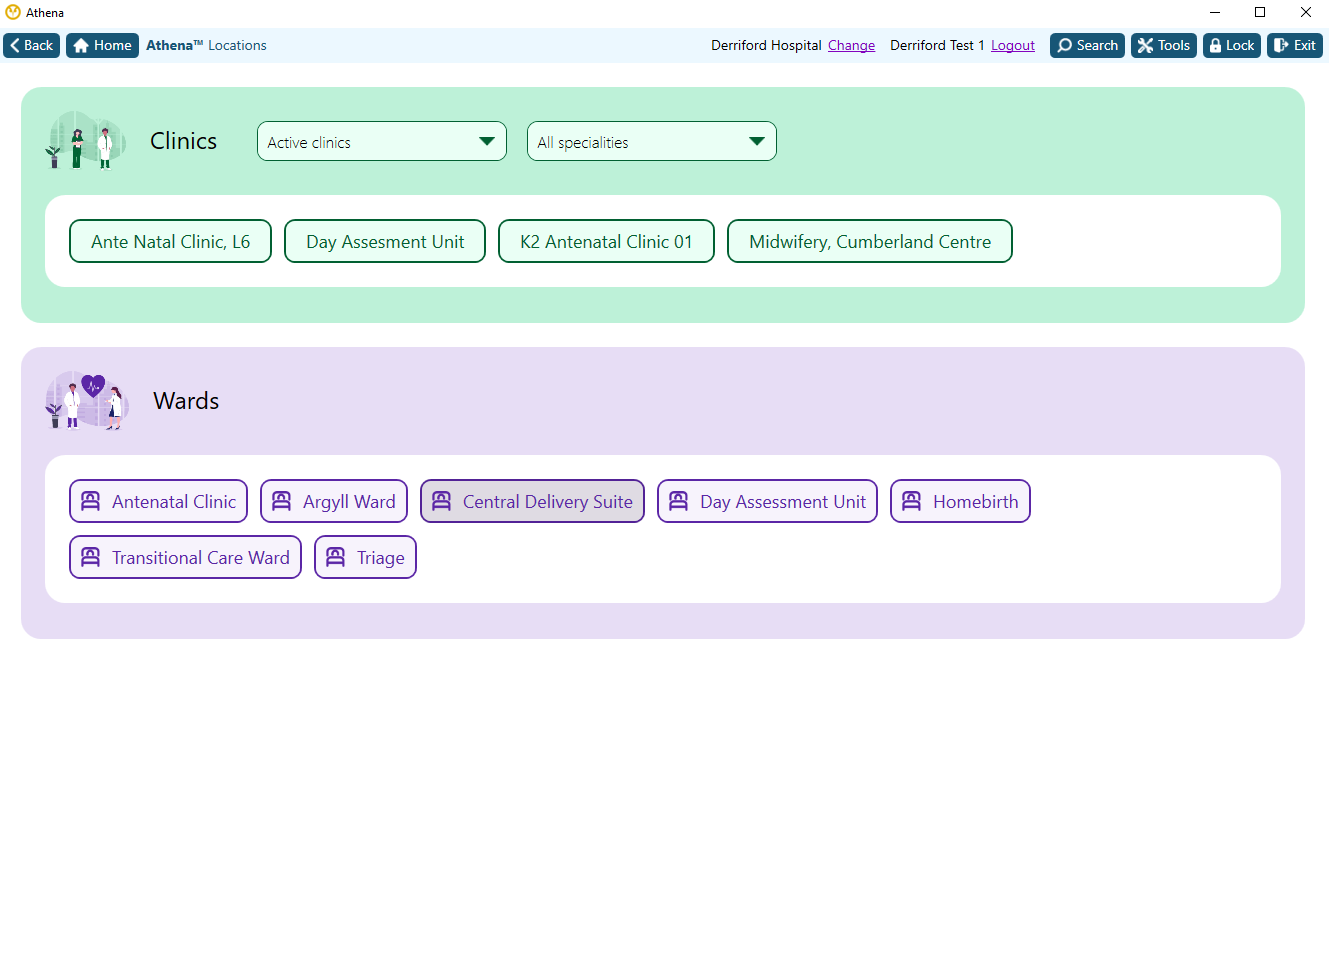Click the Wards section heading
Screen dimensions: 1329x966
tap(186, 401)
